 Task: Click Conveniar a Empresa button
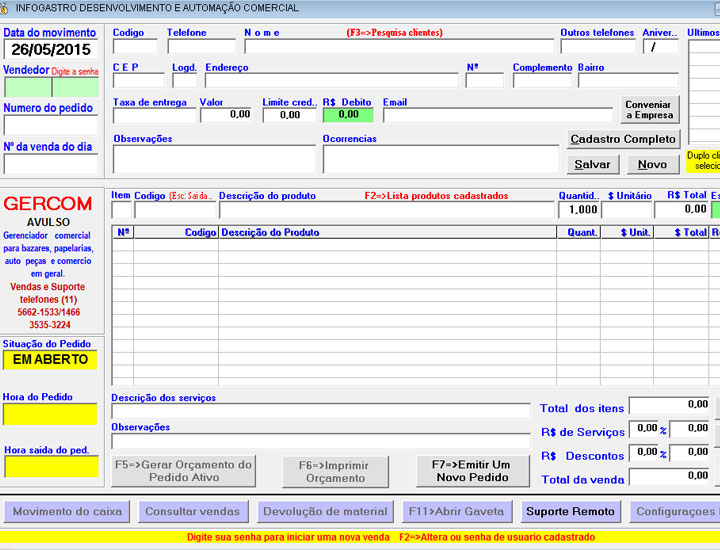tap(649, 110)
